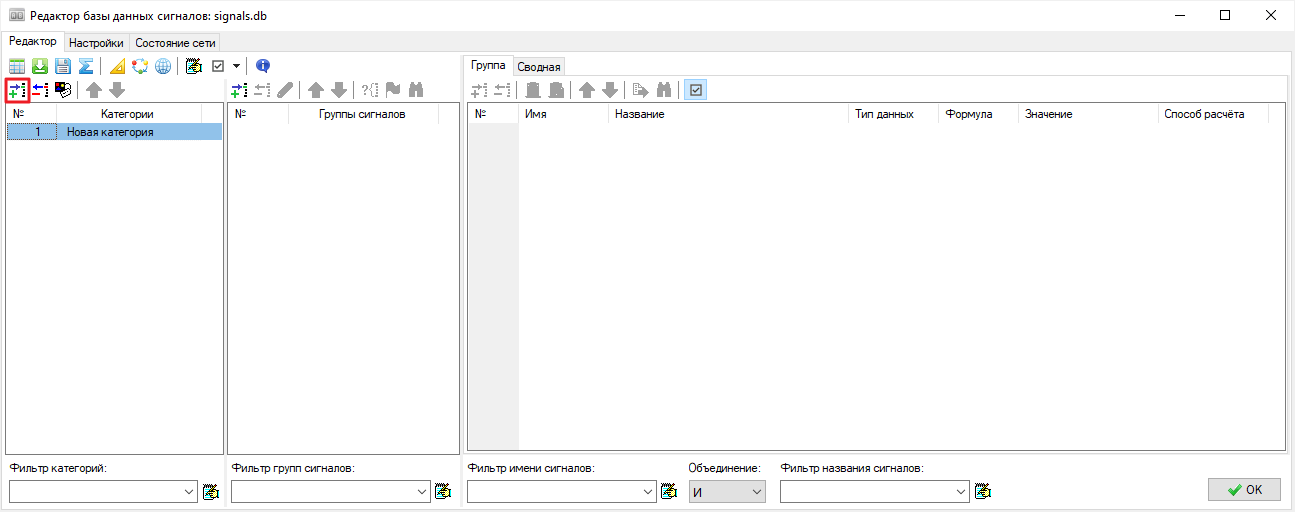1295x512 pixels.
Task: Click the blue info icon
Action: pyautogui.click(x=263, y=66)
